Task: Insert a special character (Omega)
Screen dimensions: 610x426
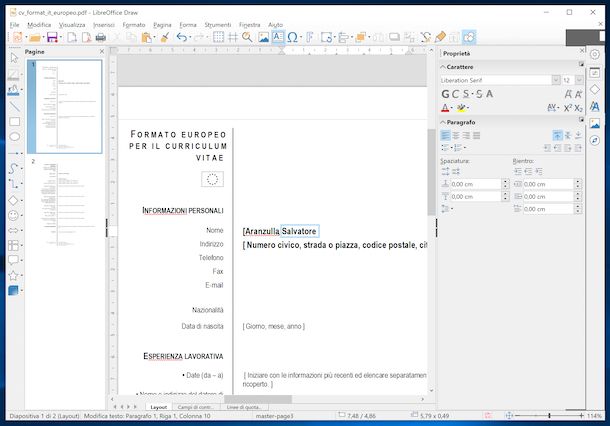Action: click(292, 37)
